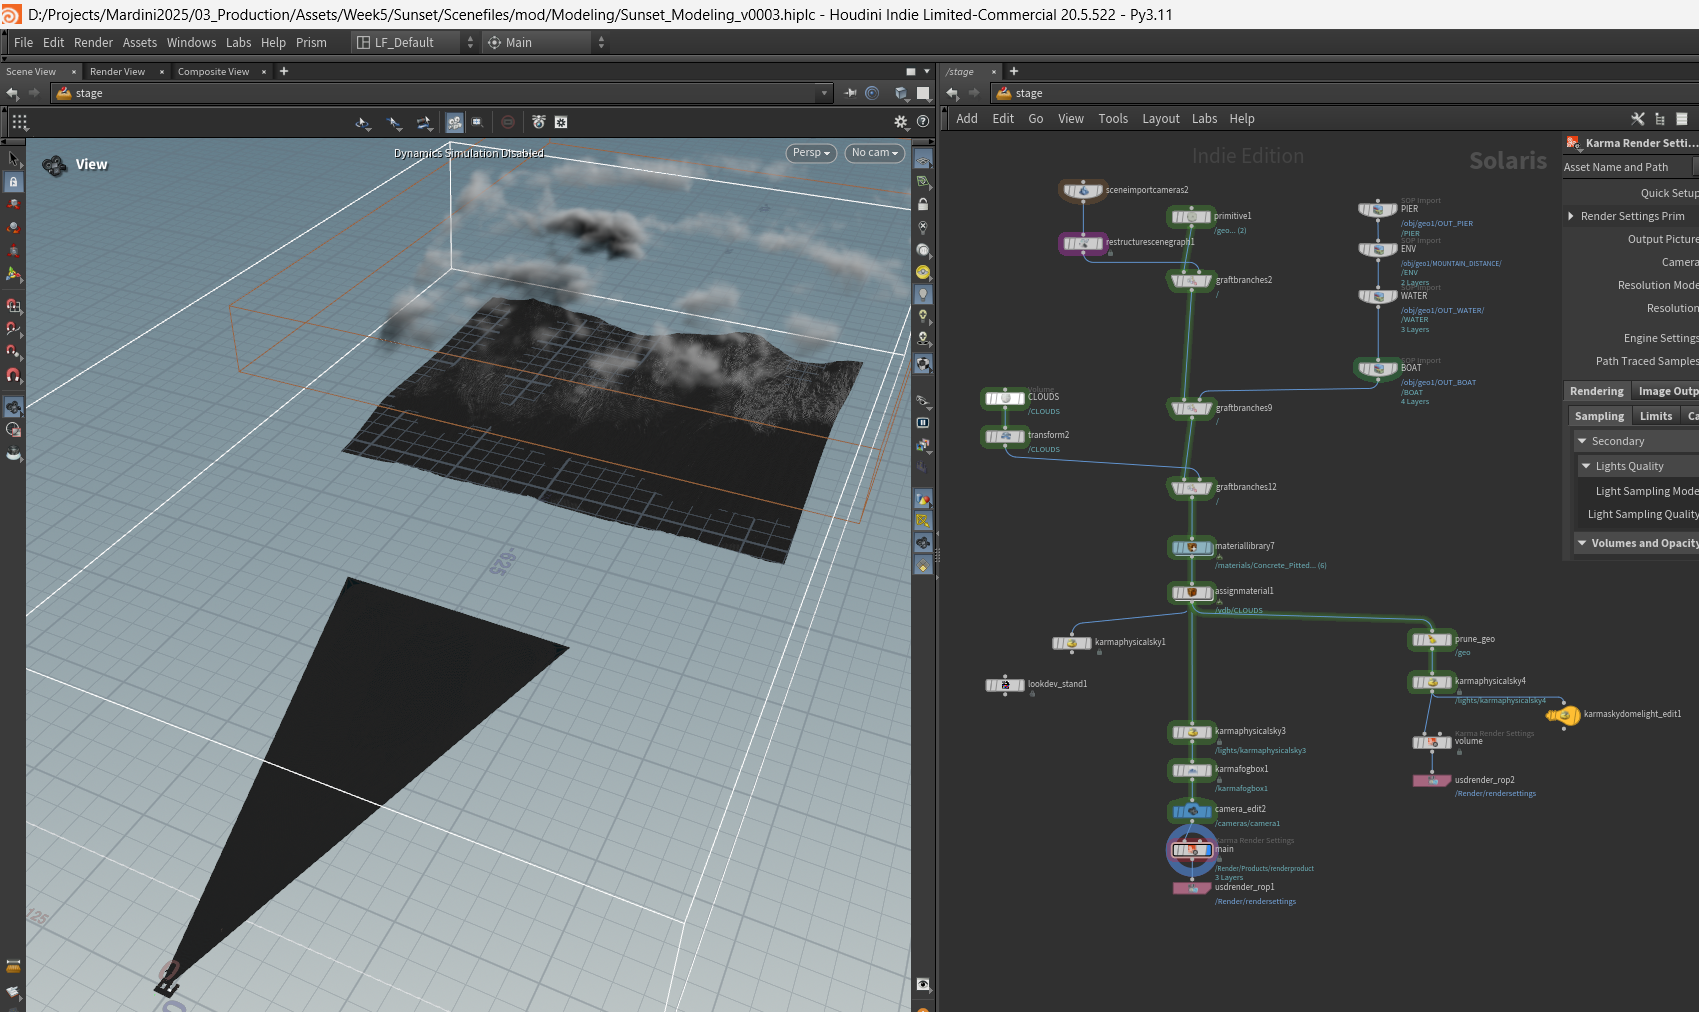Open network editor Layout menu
The height and width of the screenshot is (1012, 1699).
(1160, 119)
